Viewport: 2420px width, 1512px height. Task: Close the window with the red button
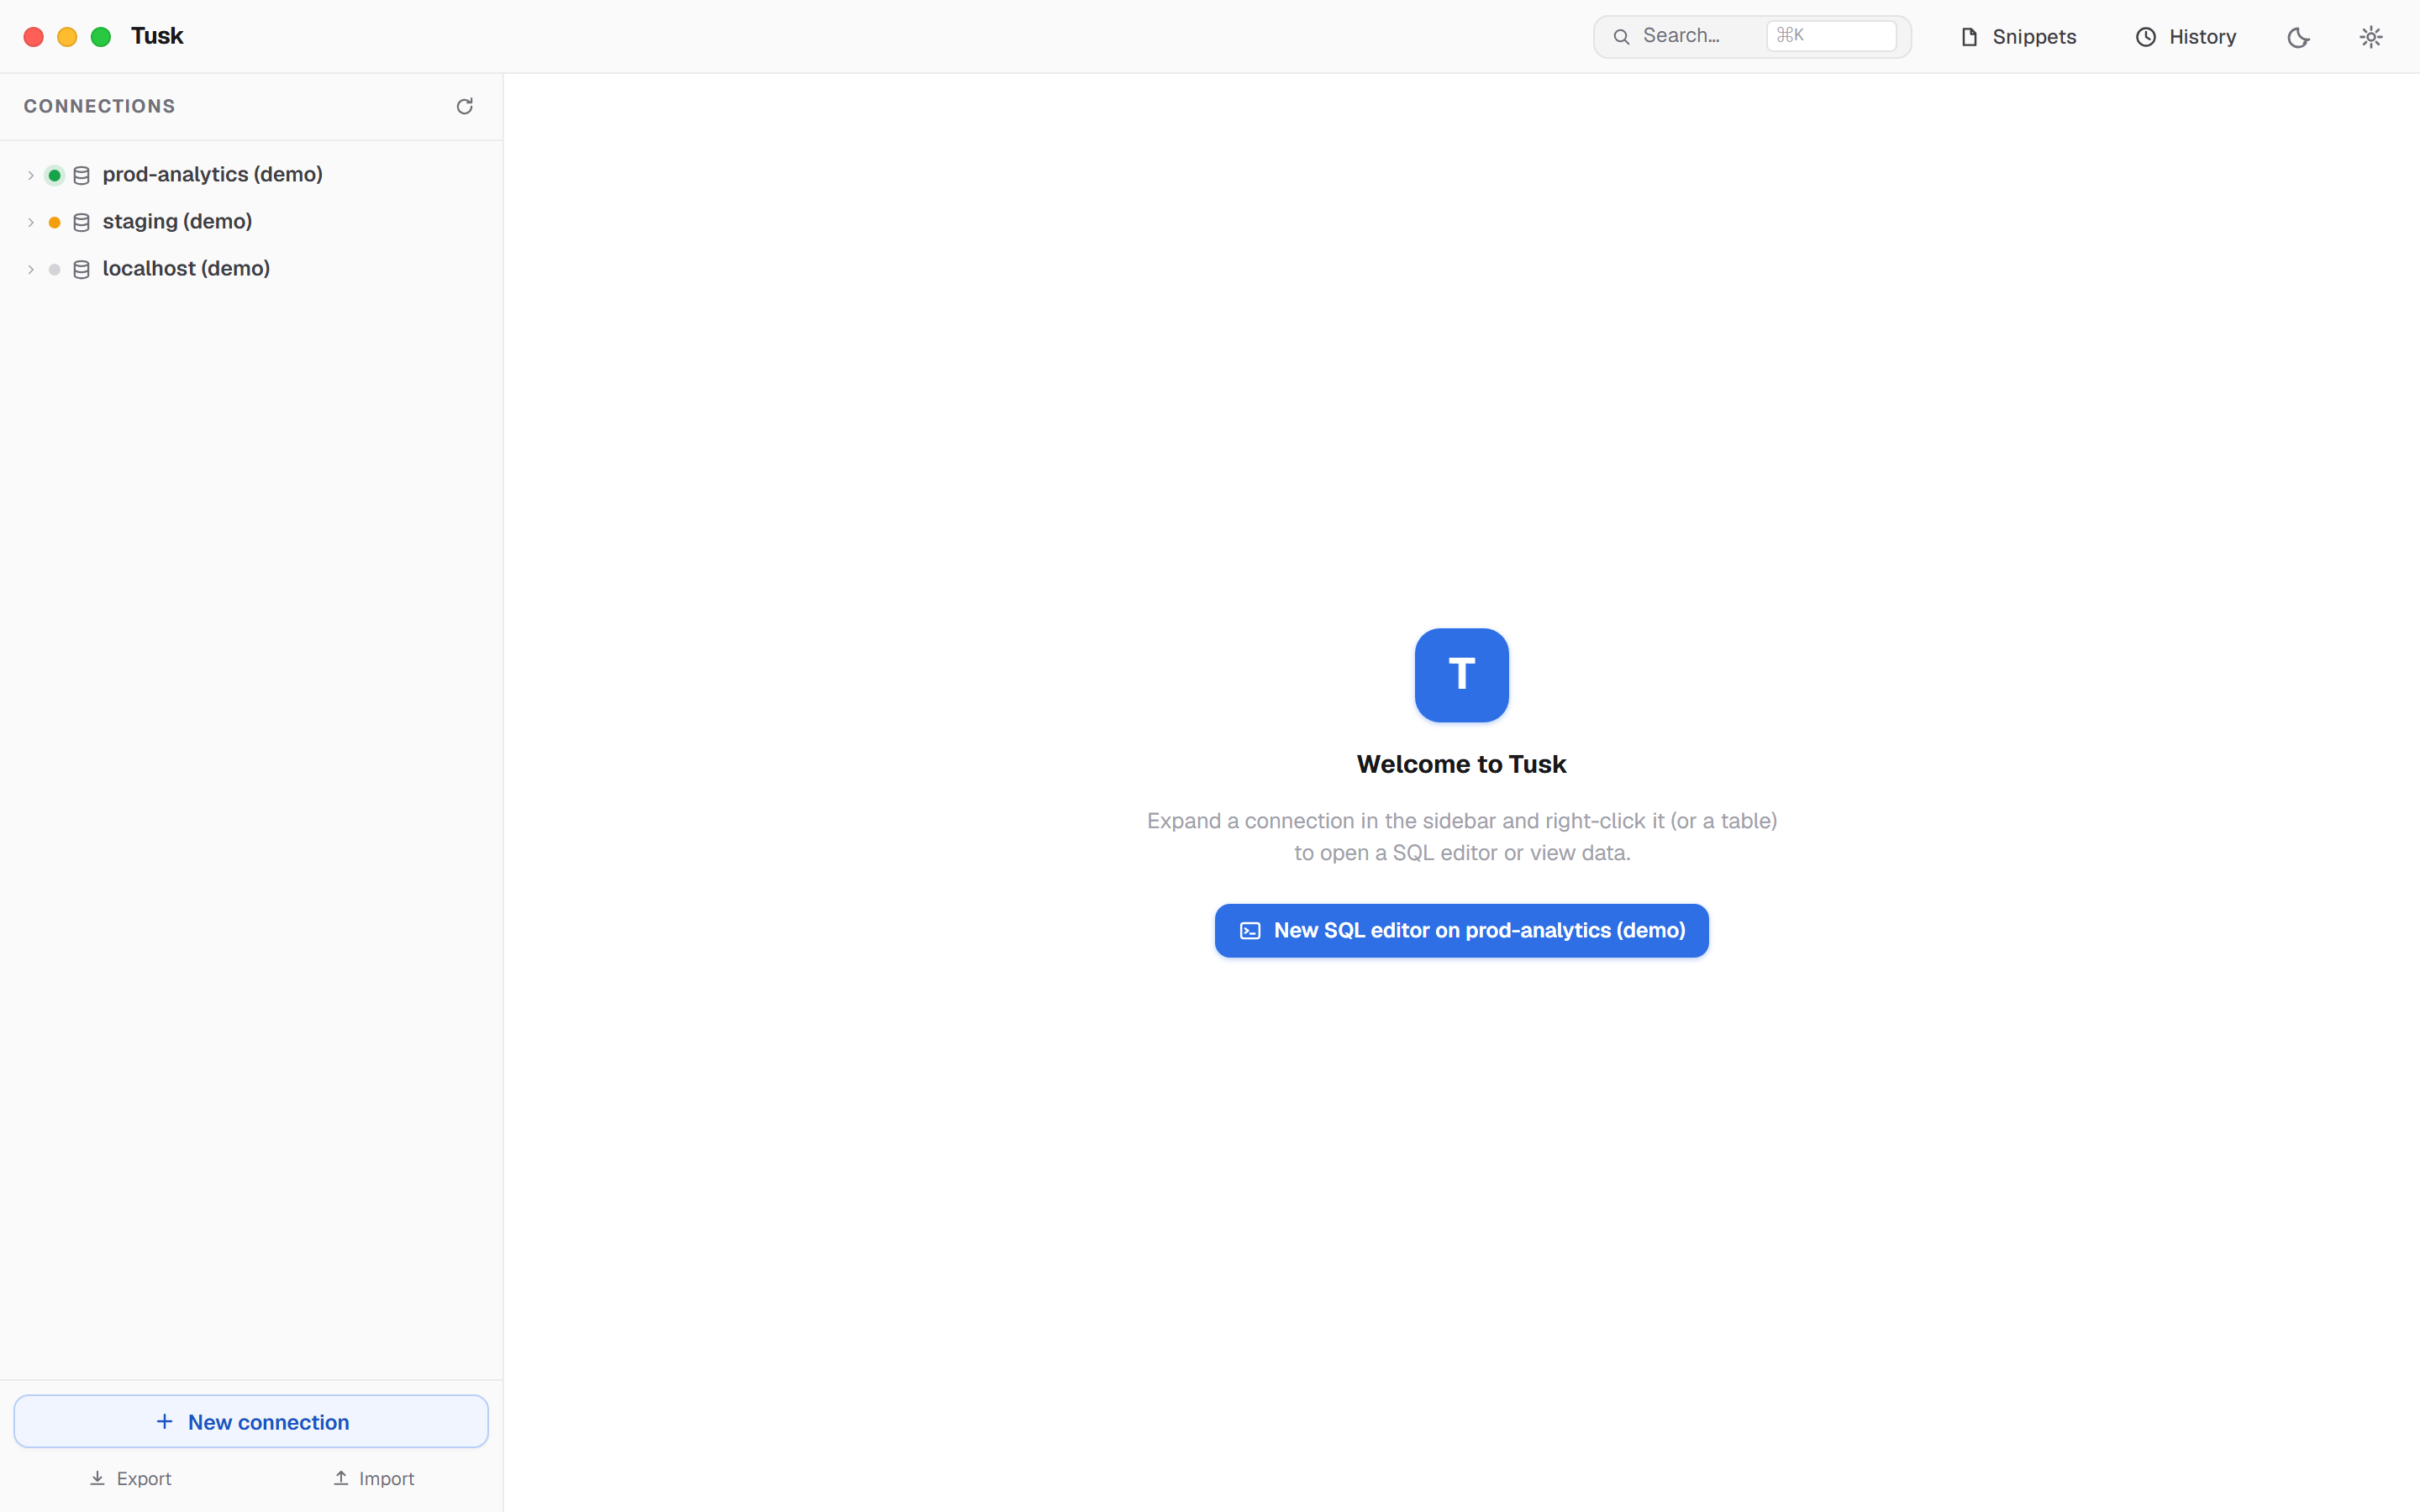(x=33, y=37)
